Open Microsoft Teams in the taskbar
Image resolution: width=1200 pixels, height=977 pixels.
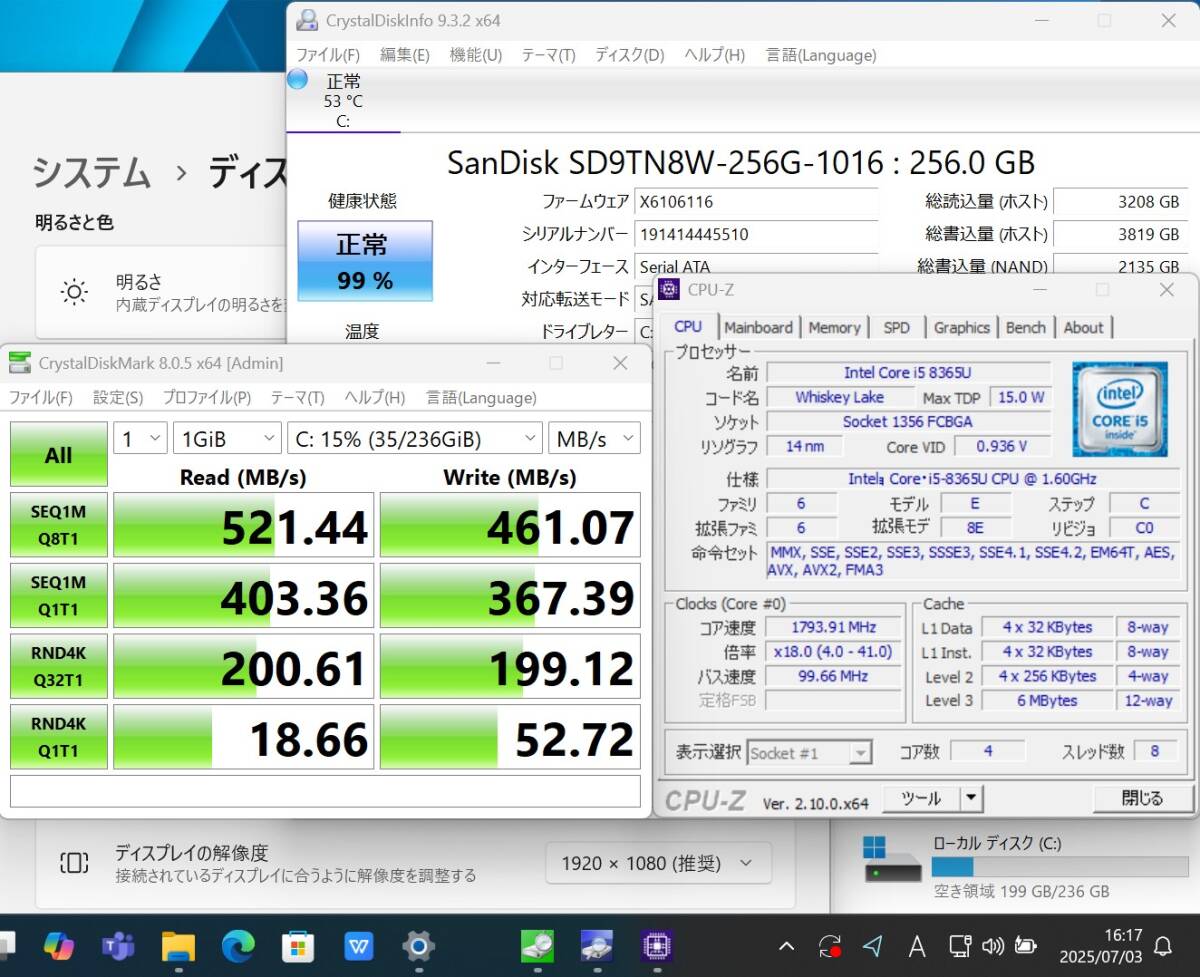tap(118, 944)
